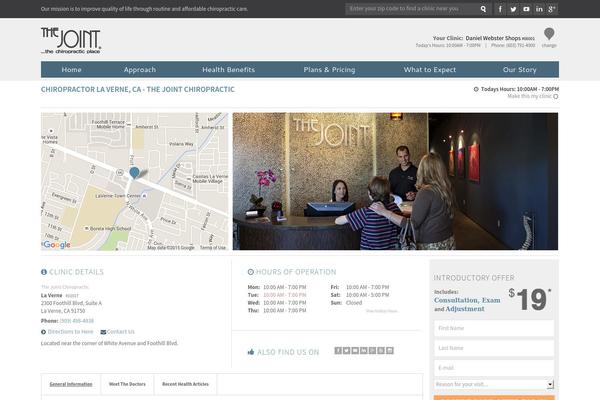Click the Terms of Use map link
Screen dimensions: 600x400
tap(213, 248)
